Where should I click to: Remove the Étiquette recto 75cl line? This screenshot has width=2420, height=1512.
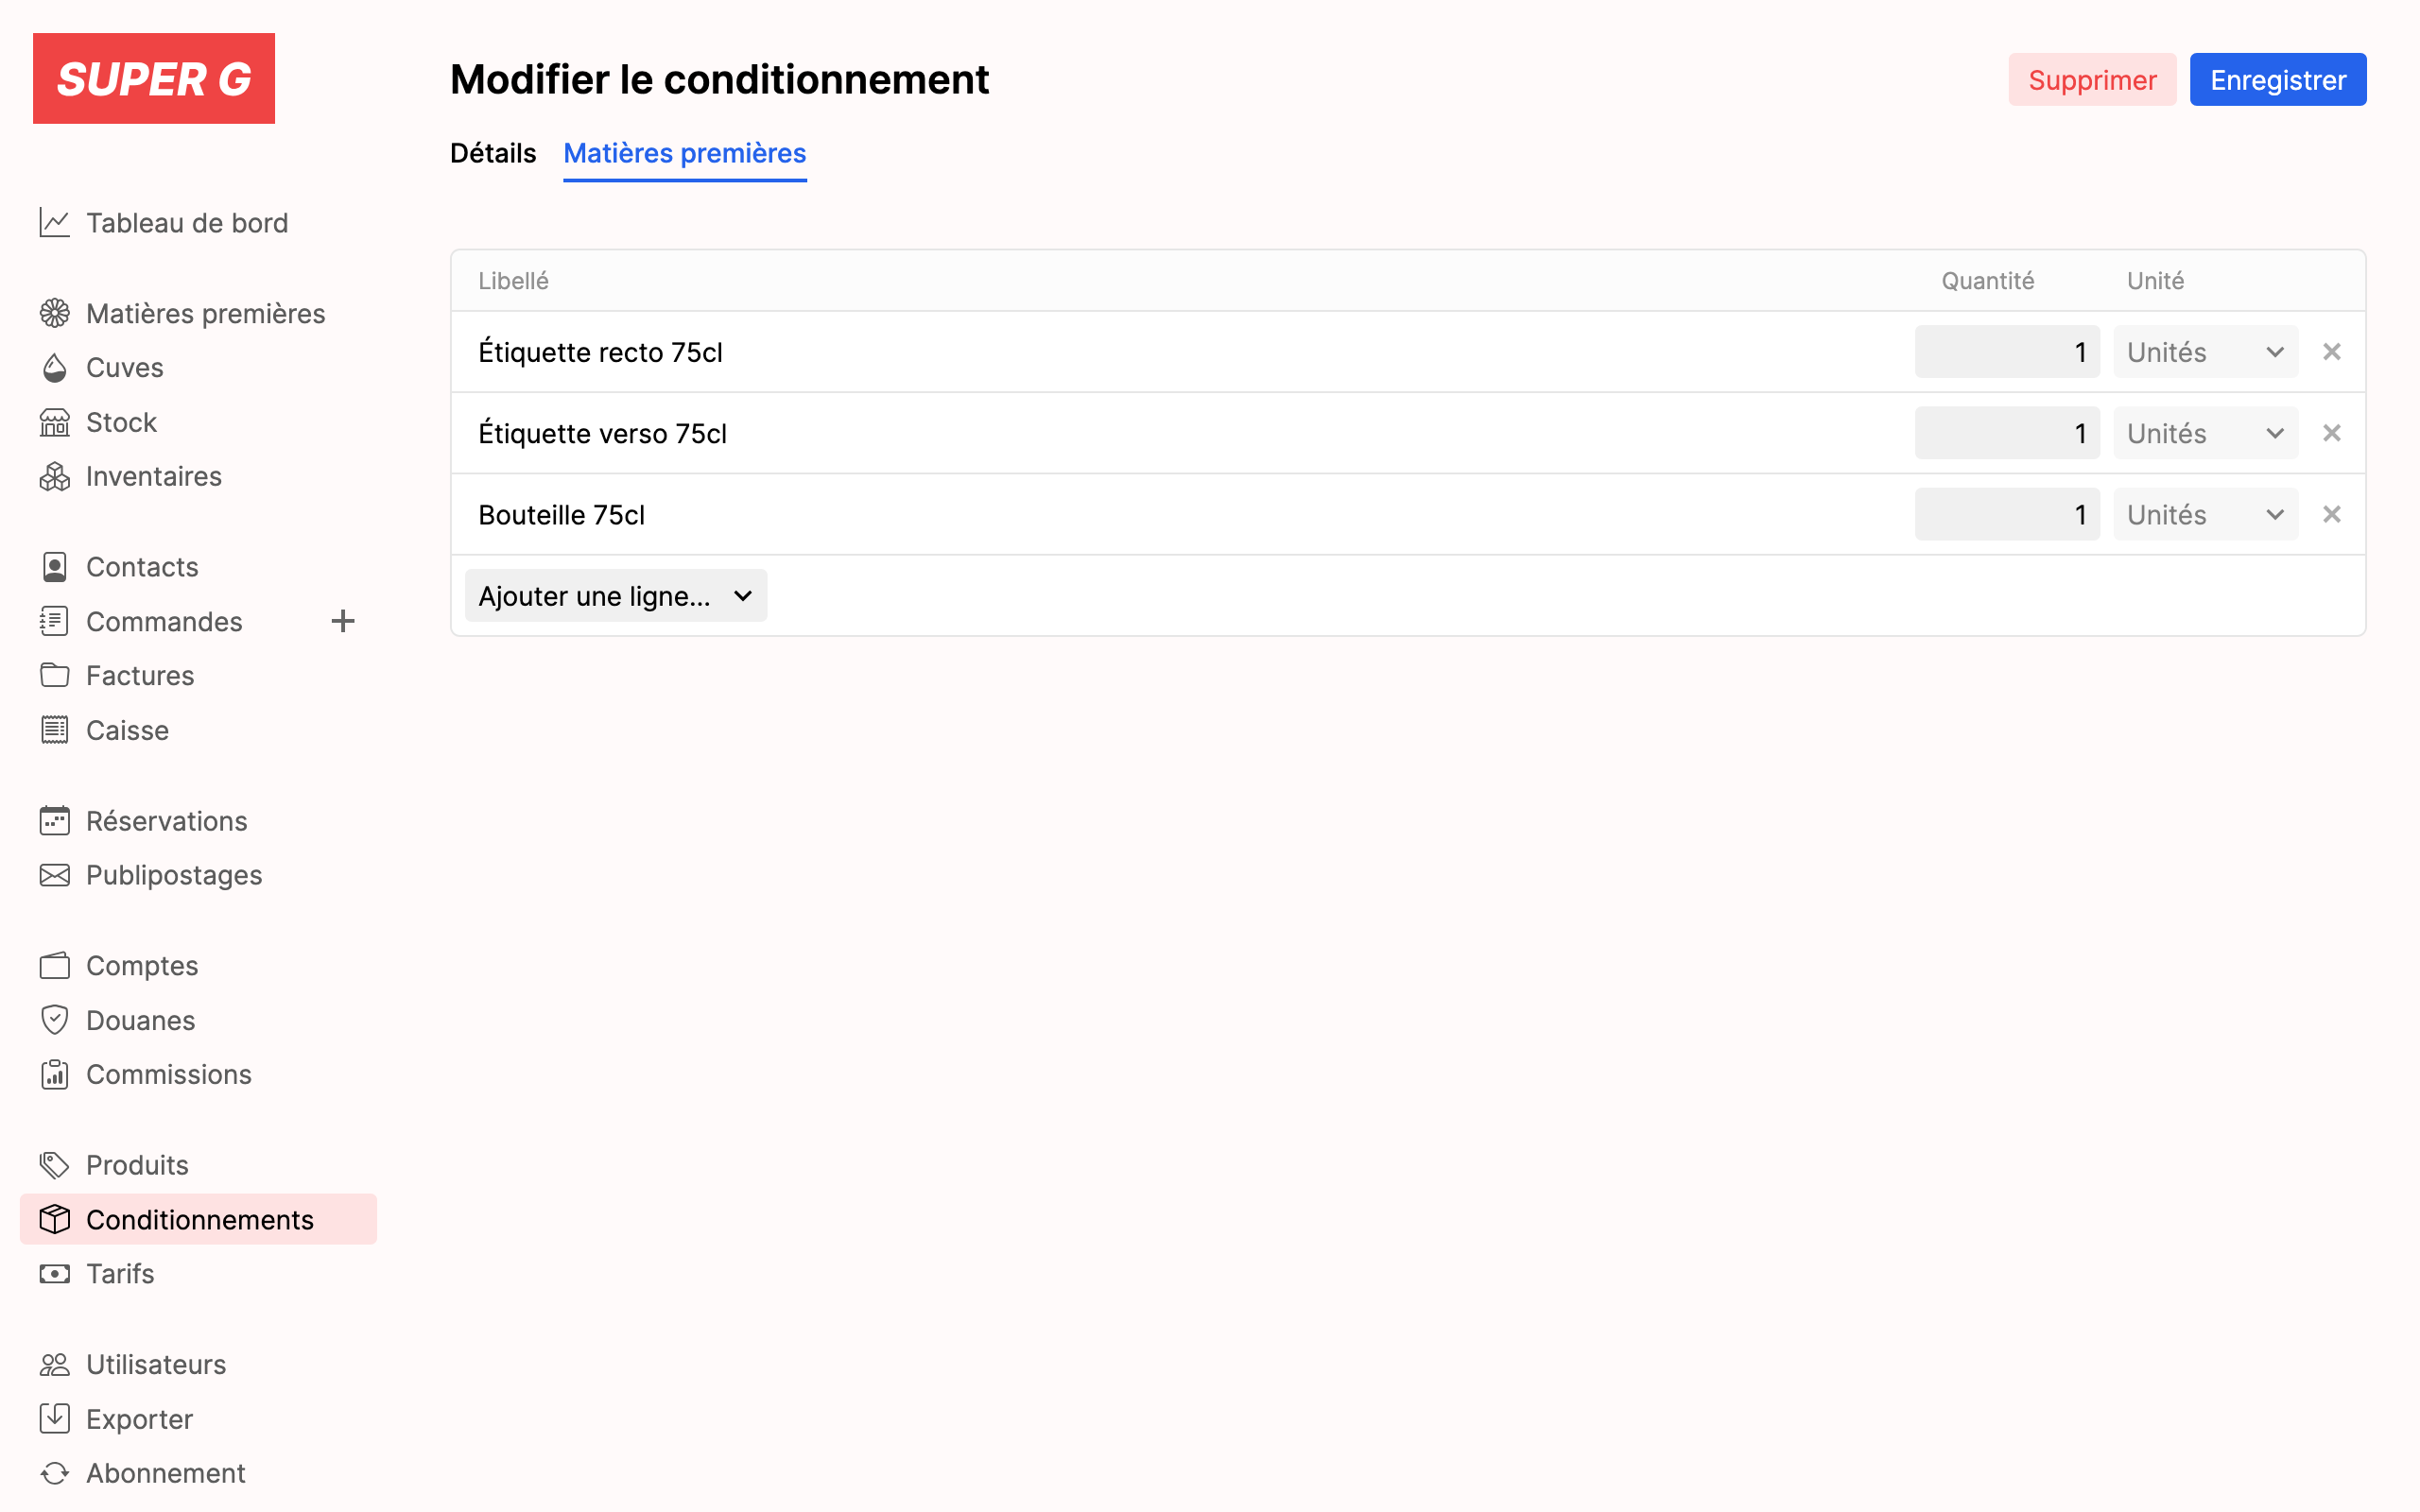tap(2331, 352)
